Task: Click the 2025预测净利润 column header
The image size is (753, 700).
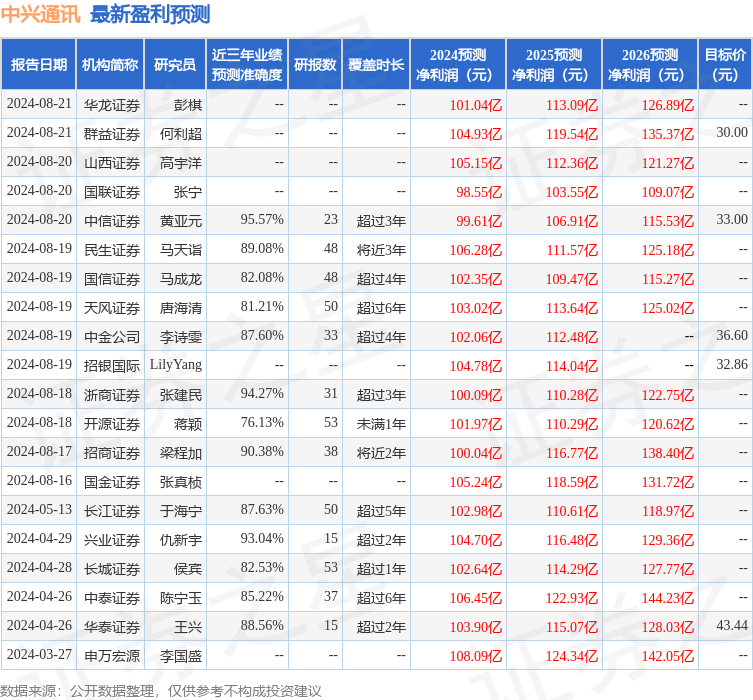Action: [554, 64]
